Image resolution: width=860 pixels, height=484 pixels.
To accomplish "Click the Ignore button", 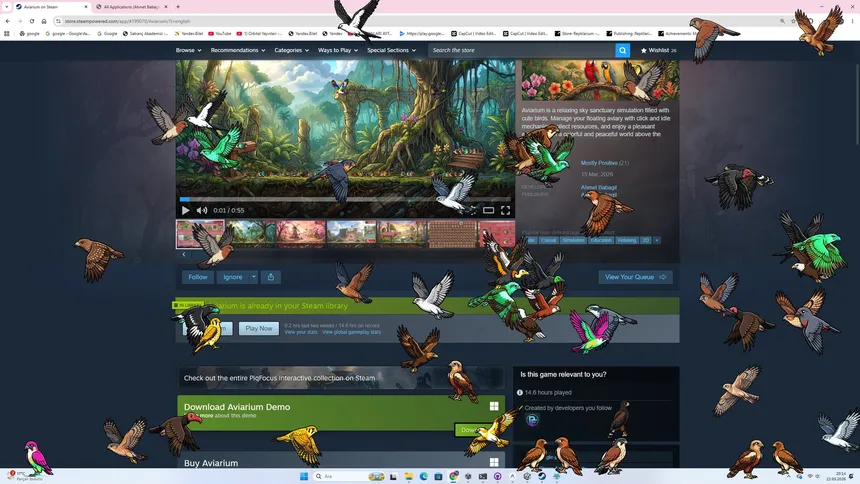I will point(233,277).
